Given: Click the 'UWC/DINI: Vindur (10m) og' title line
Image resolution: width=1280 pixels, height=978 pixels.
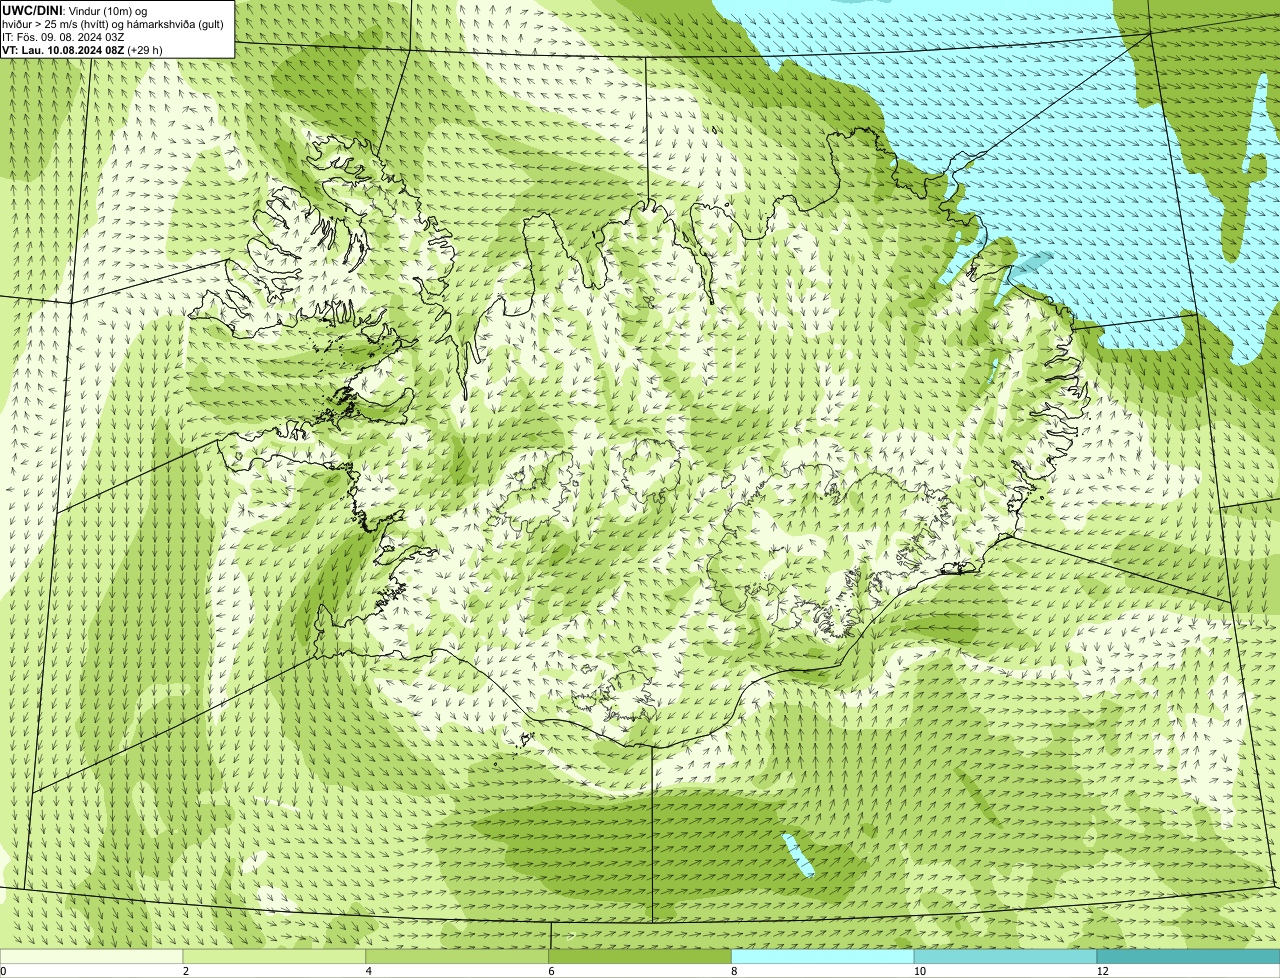Looking at the screenshot, I should tap(75, 10).
